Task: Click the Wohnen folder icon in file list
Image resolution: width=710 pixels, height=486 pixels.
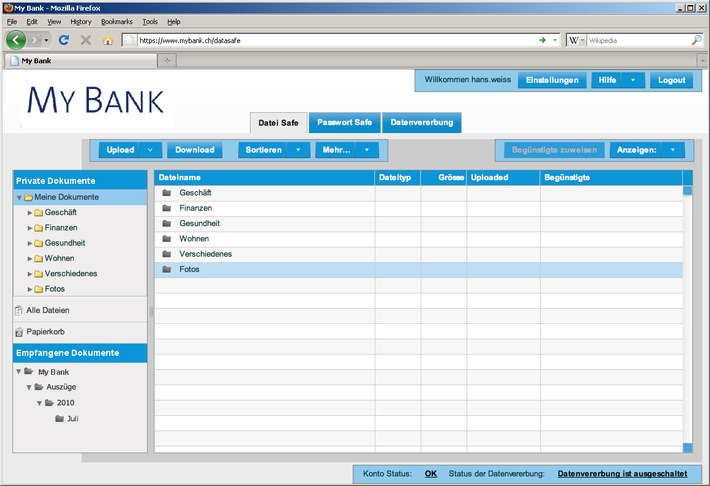Action: 167,239
